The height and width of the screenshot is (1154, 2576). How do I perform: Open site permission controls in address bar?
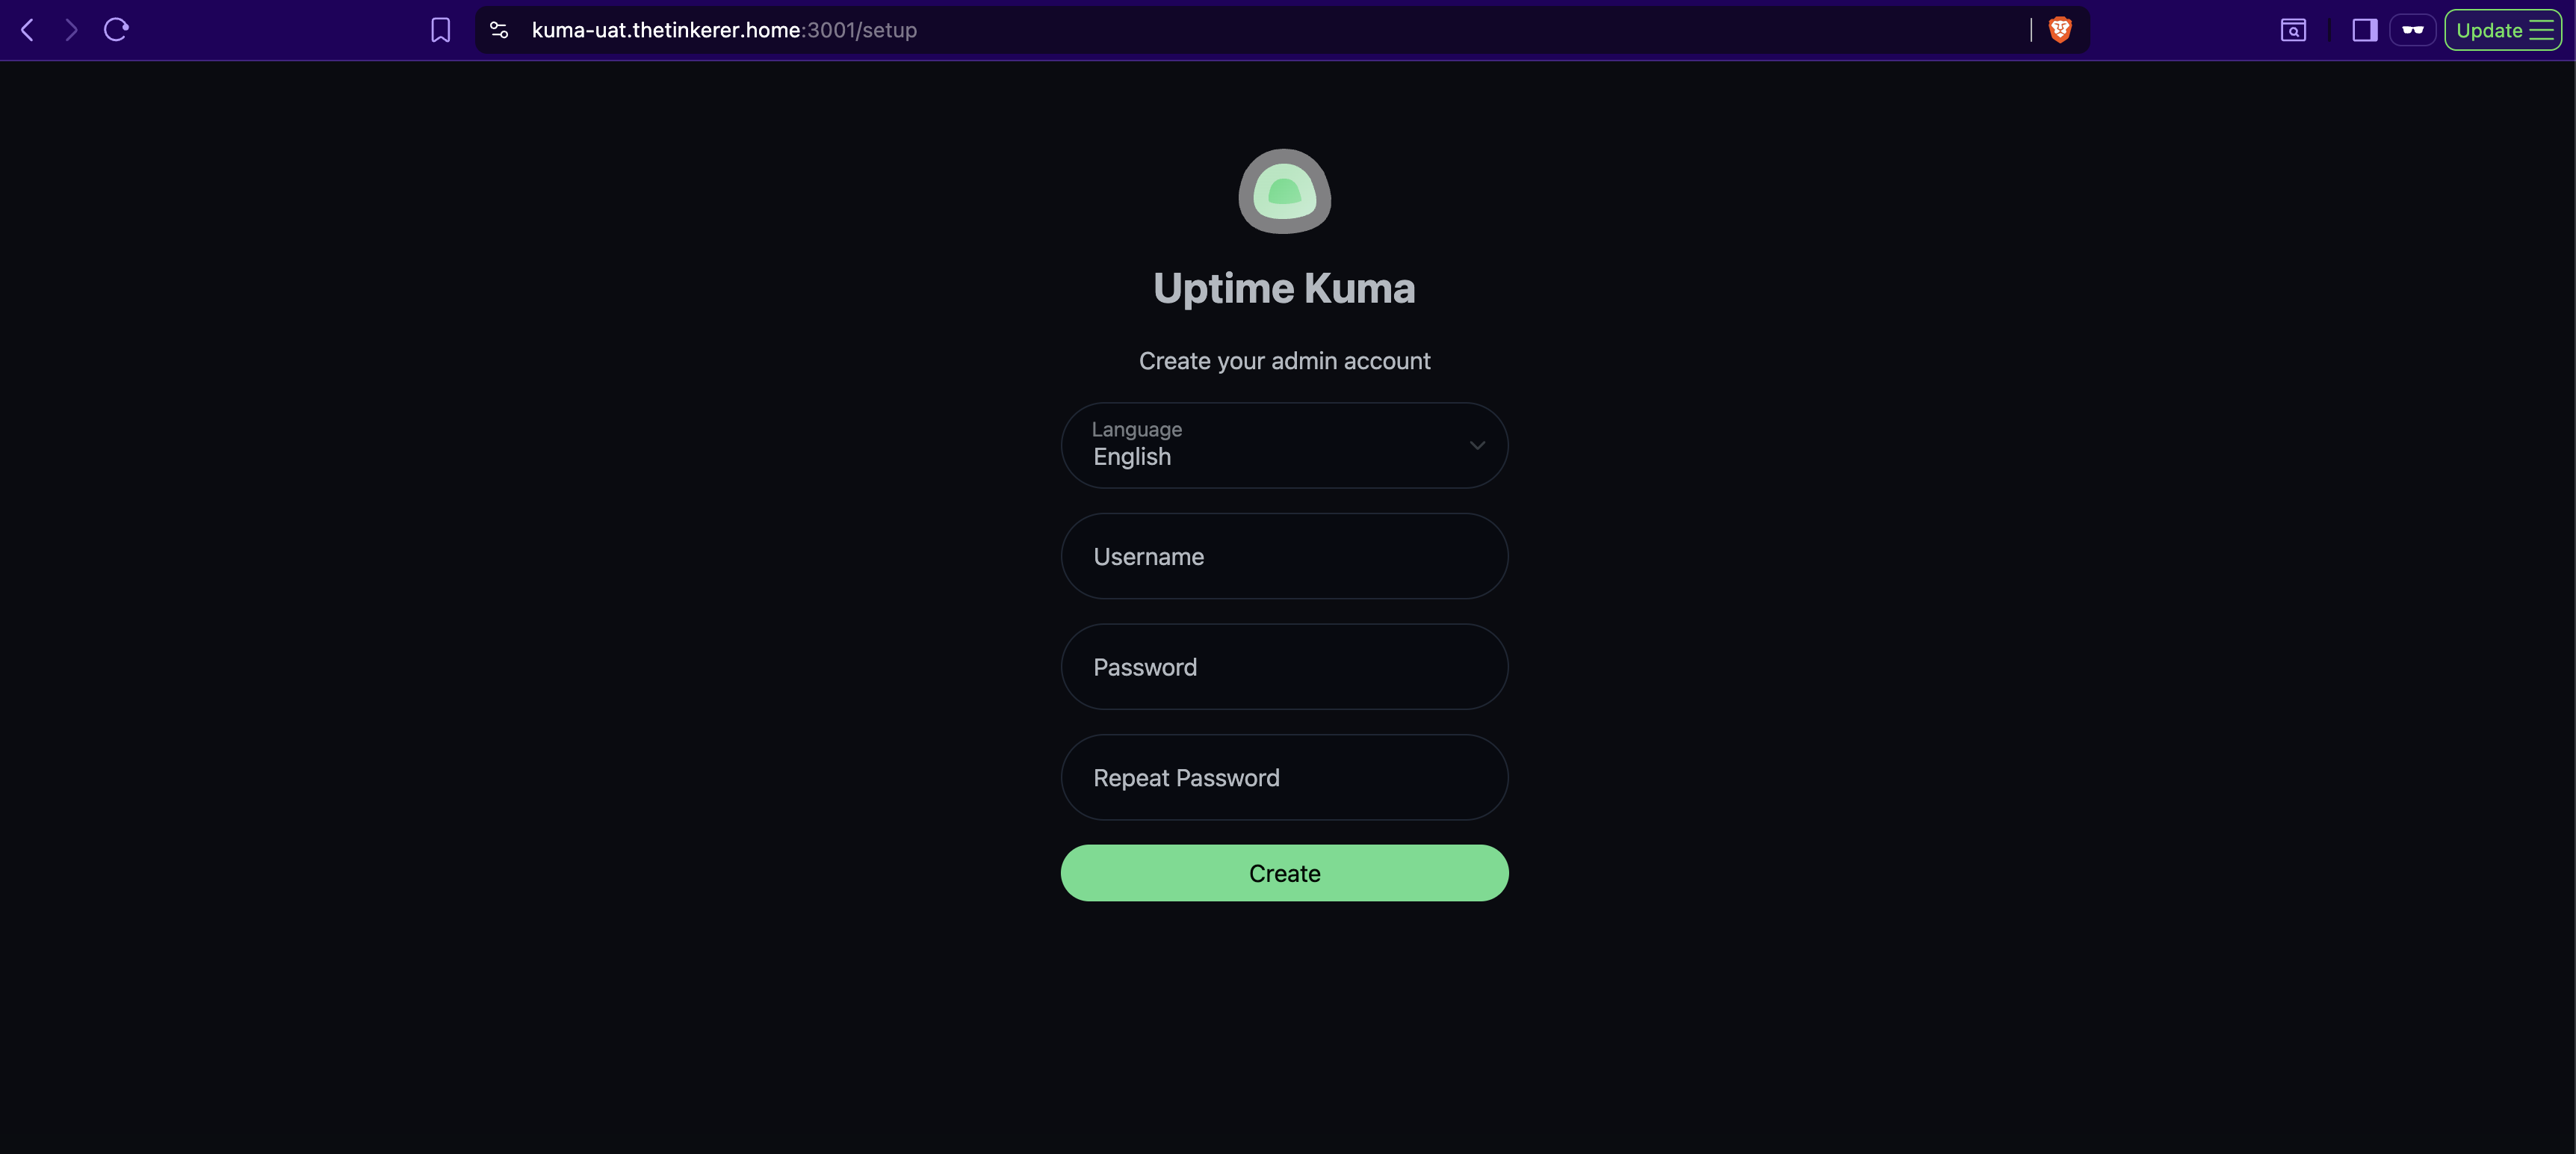point(498,30)
